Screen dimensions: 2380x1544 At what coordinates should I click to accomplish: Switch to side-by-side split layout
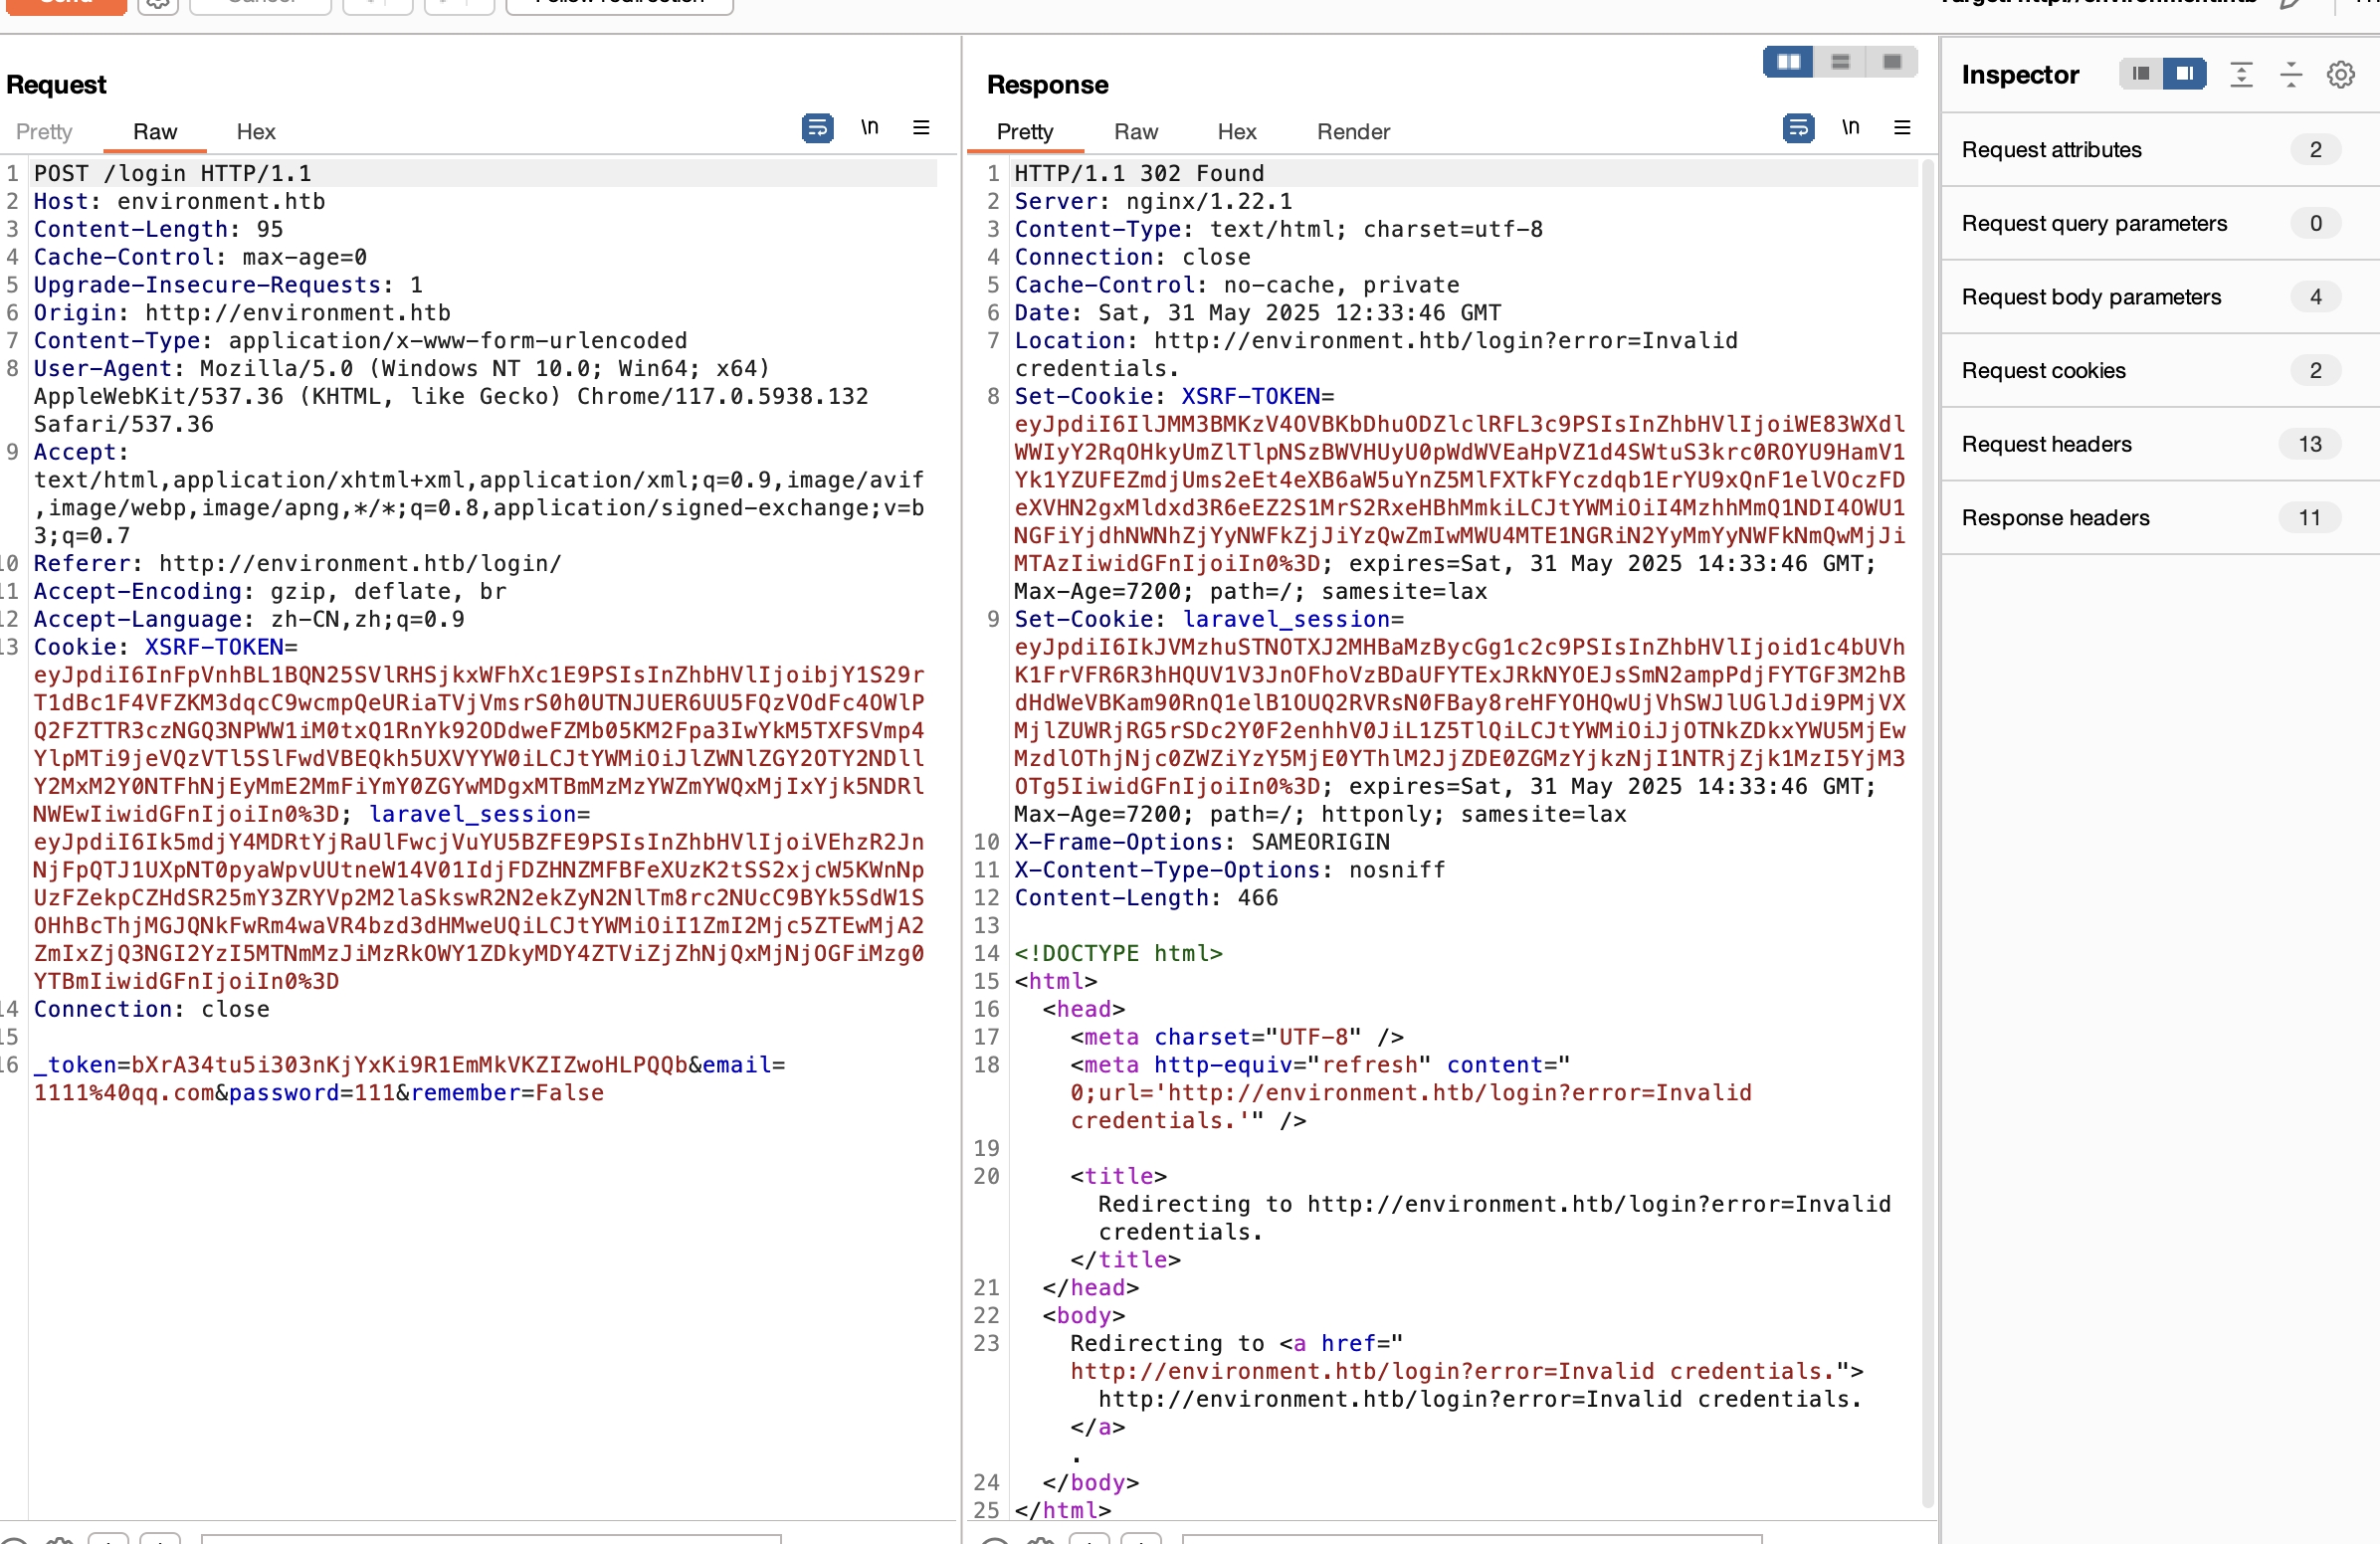(1788, 62)
